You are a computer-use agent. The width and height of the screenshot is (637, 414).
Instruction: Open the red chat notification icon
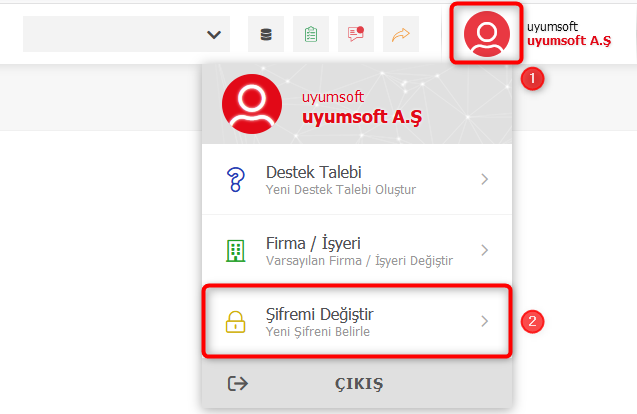[356, 34]
